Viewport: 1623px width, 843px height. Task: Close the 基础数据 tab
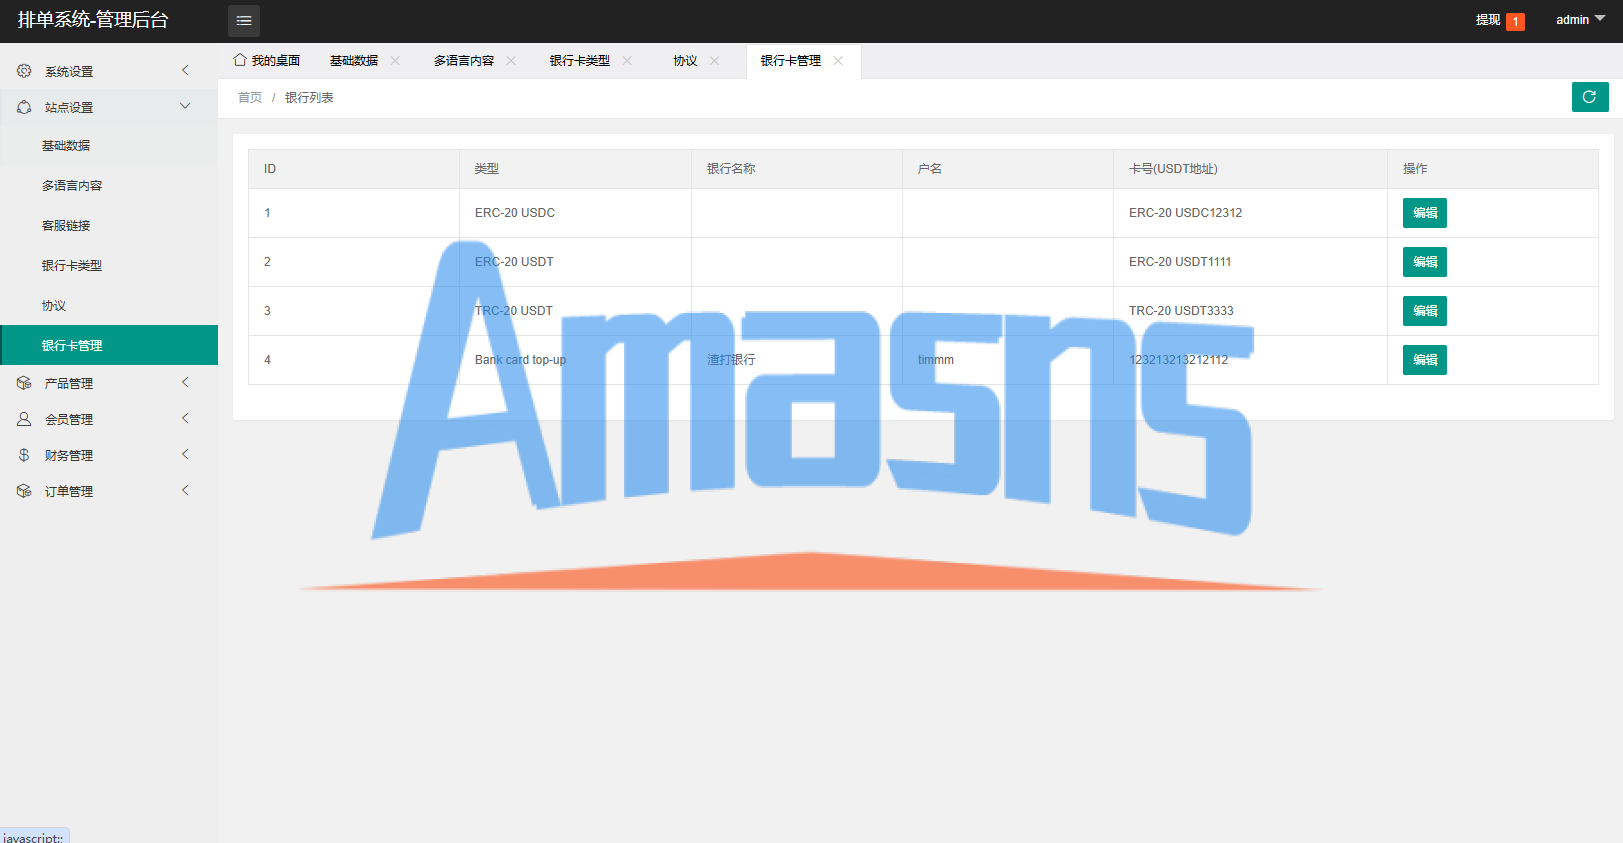[395, 61]
